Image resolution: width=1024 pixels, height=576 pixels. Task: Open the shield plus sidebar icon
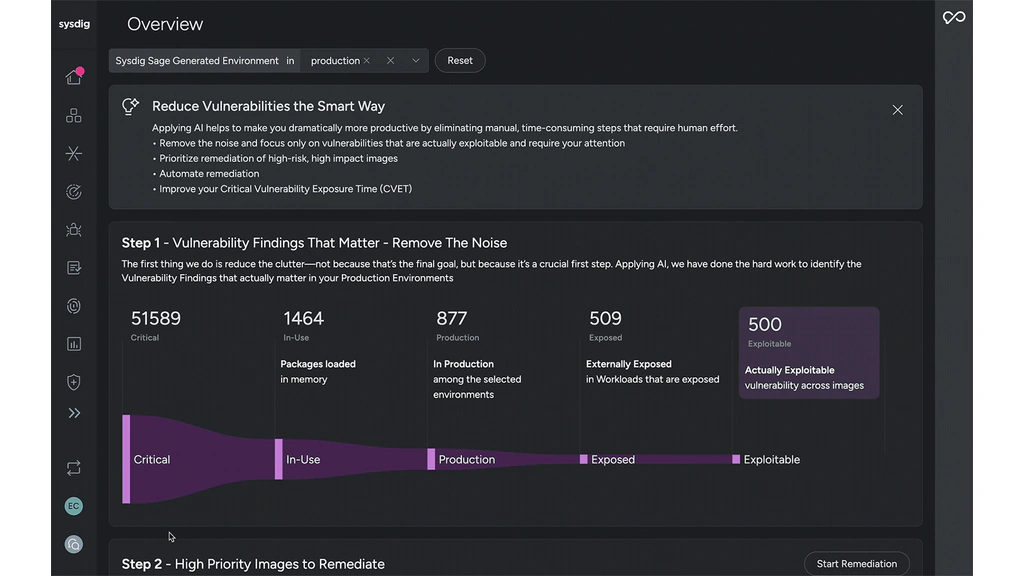point(74,382)
